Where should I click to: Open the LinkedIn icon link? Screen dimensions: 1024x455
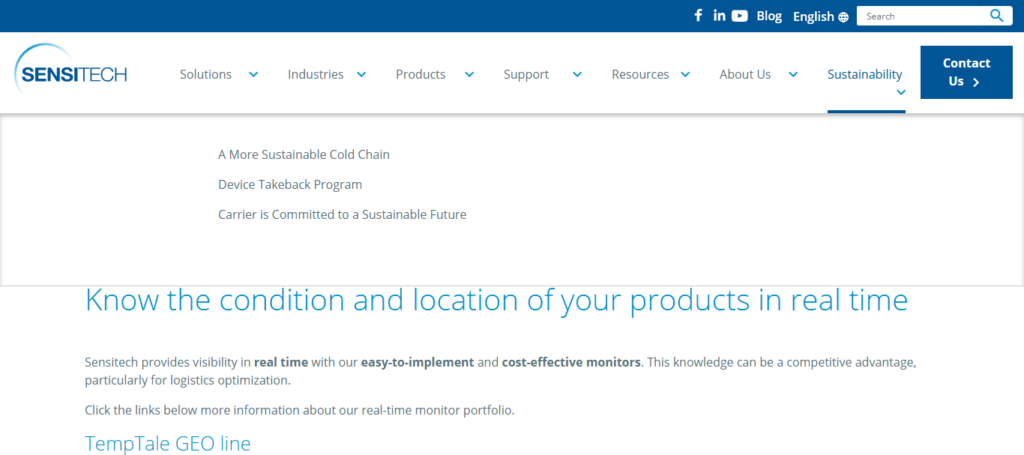pyautogui.click(x=719, y=16)
